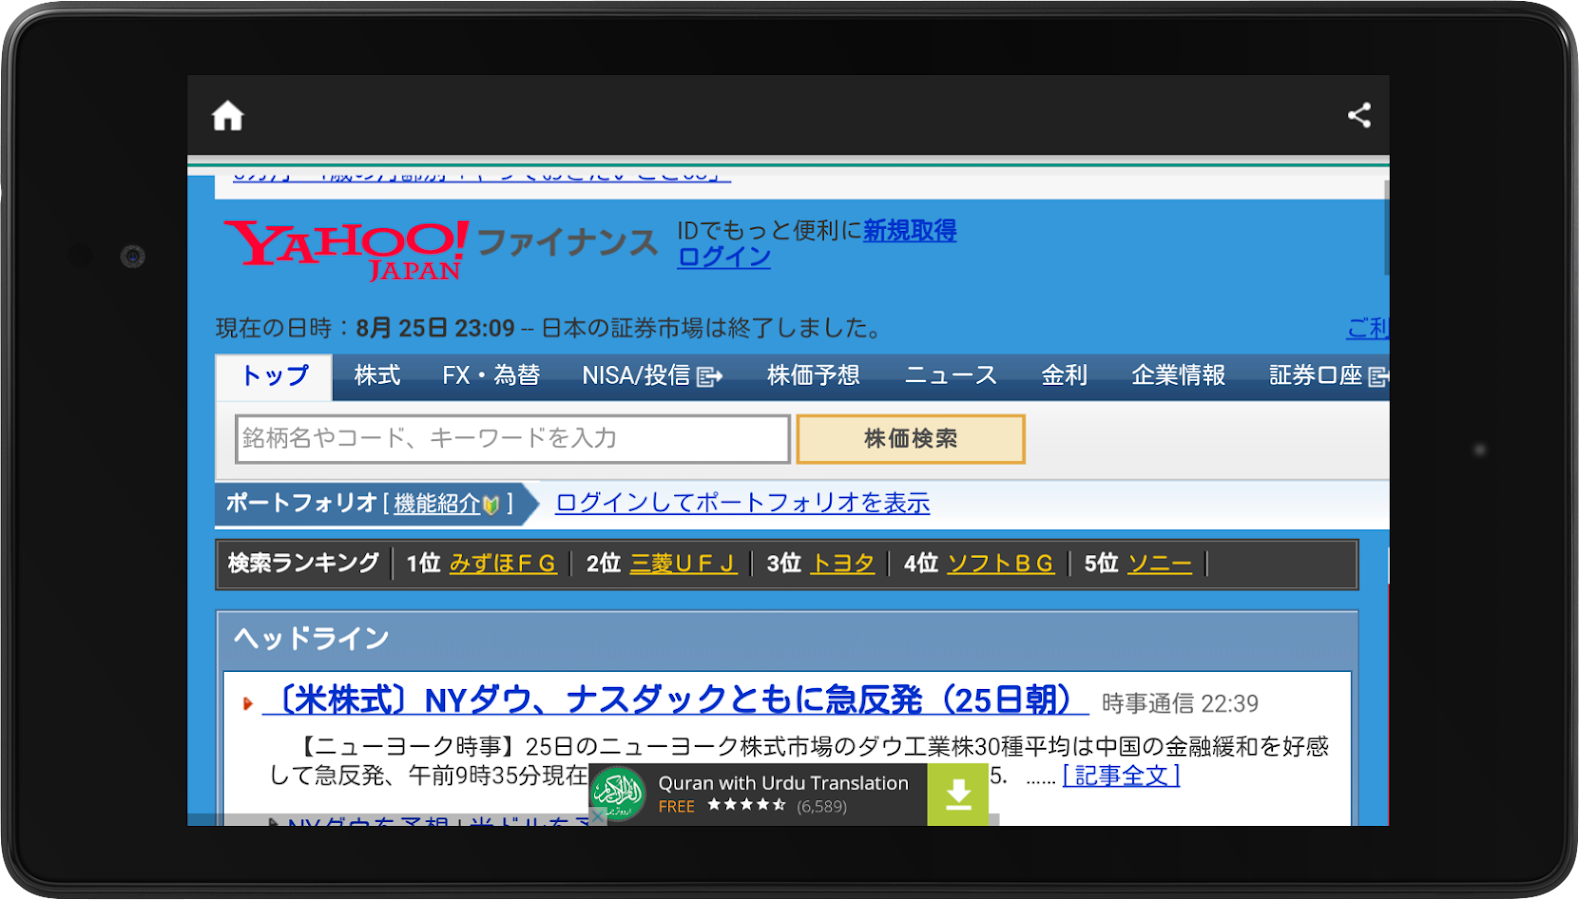Select the 金利 tab
Image resolution: width=1579 pixels, height=900 pixels.
[x=1064, y=376]
